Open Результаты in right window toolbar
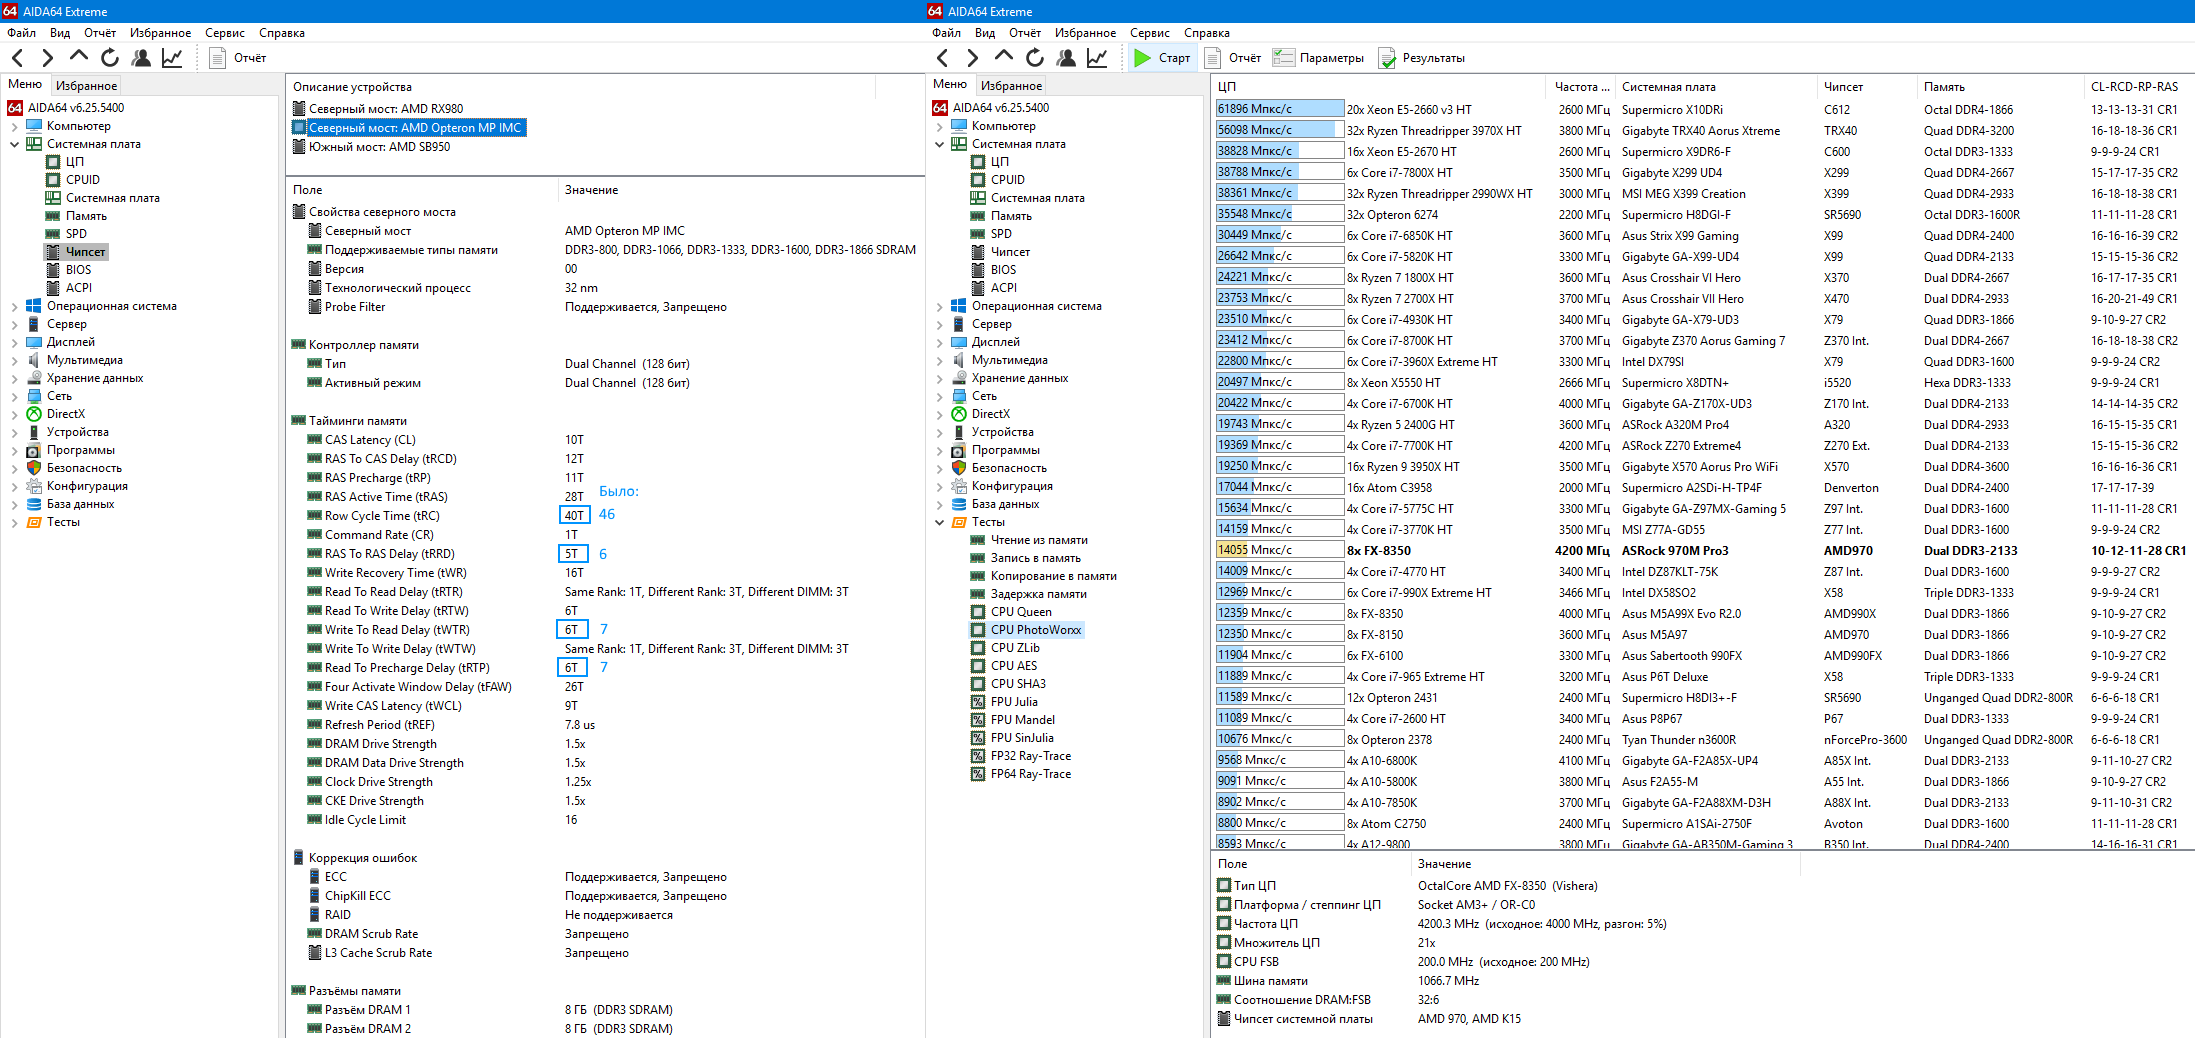The width and height of the screenshot is (2195, 1038). [x=1422, y=58]
